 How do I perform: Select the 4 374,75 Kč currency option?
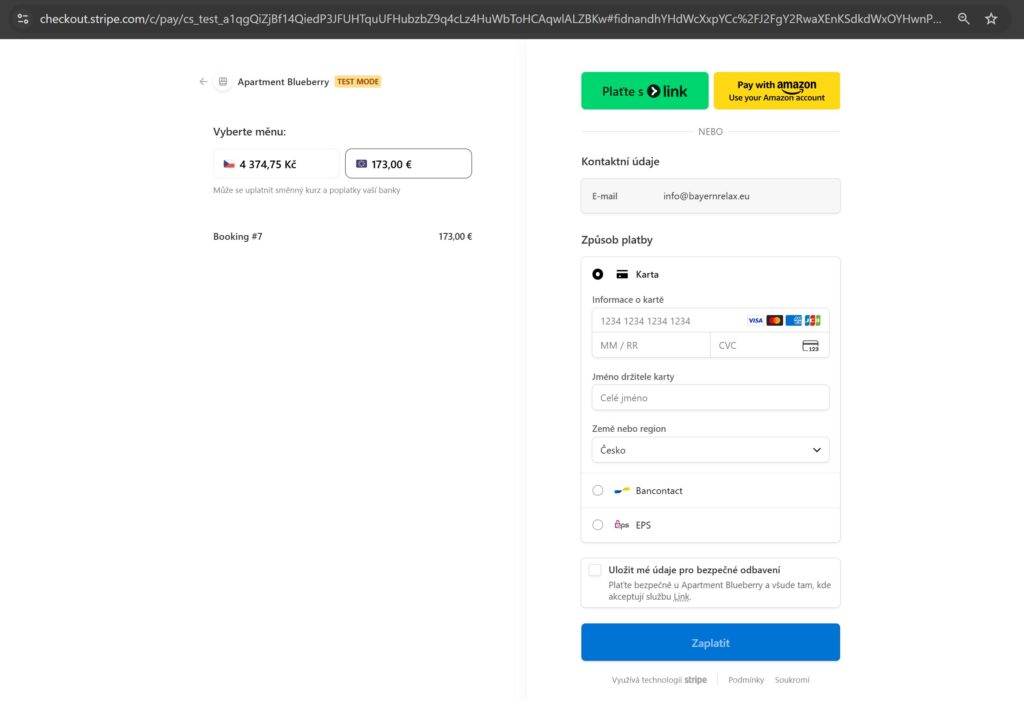[276, 164]
